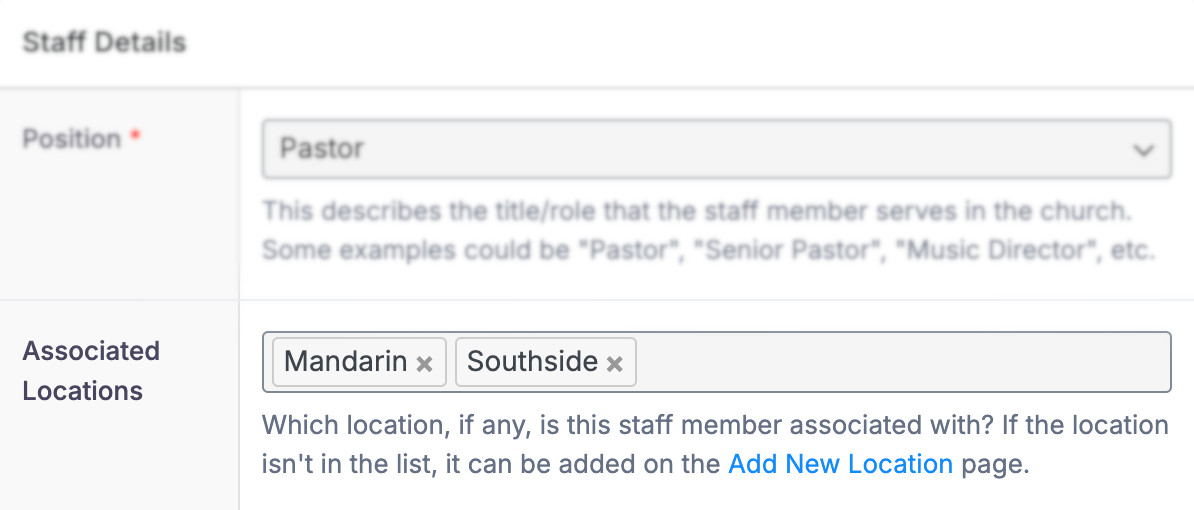Click the quoted "Pastor" example in help text
This screenshot has height=510, width=1194.
[x=631, y=249]
